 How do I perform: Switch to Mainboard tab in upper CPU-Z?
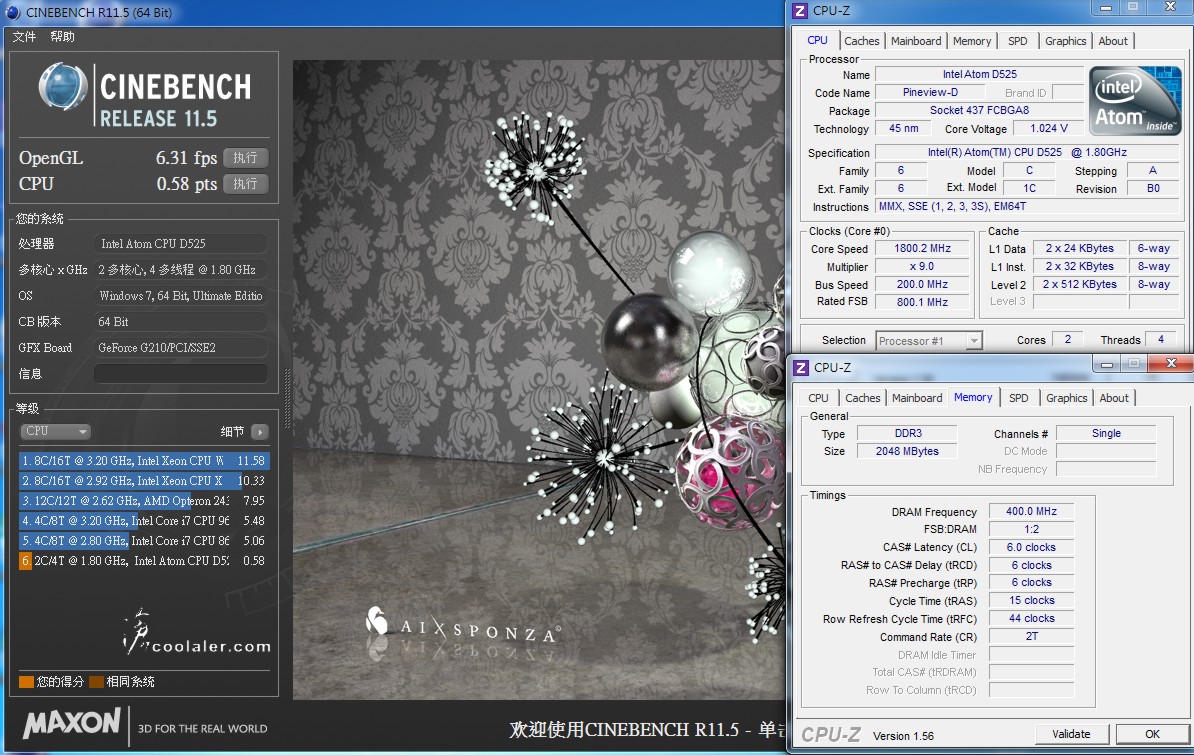click(x=916, y=41)
